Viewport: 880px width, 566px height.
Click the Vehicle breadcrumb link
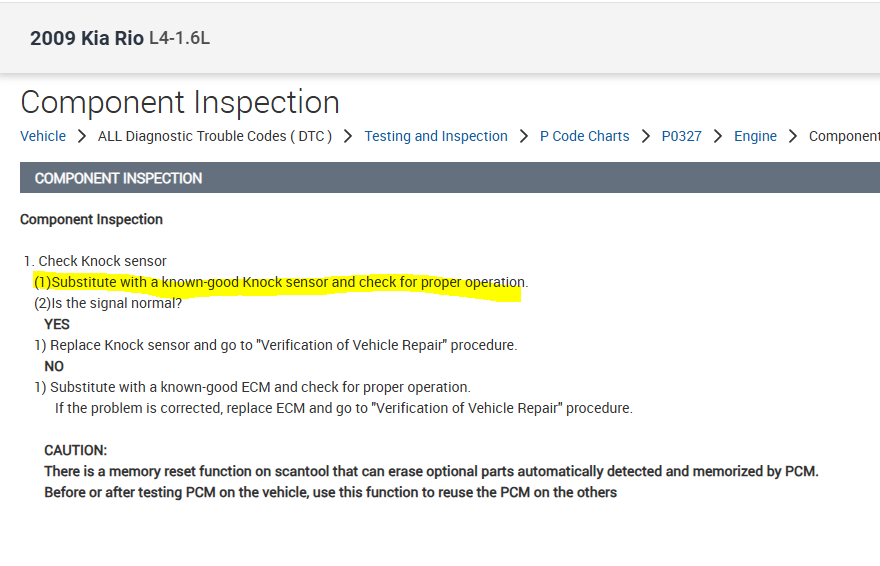pyautogui.click(x=43, y=136)
